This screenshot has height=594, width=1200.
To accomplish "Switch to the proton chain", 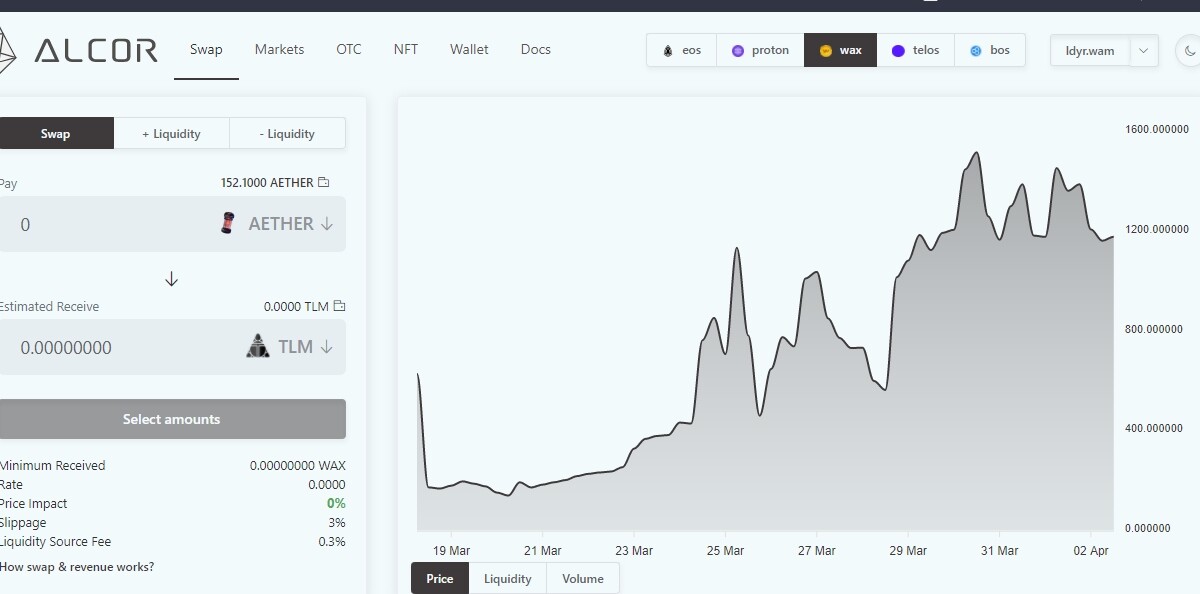I will (760, 50).
